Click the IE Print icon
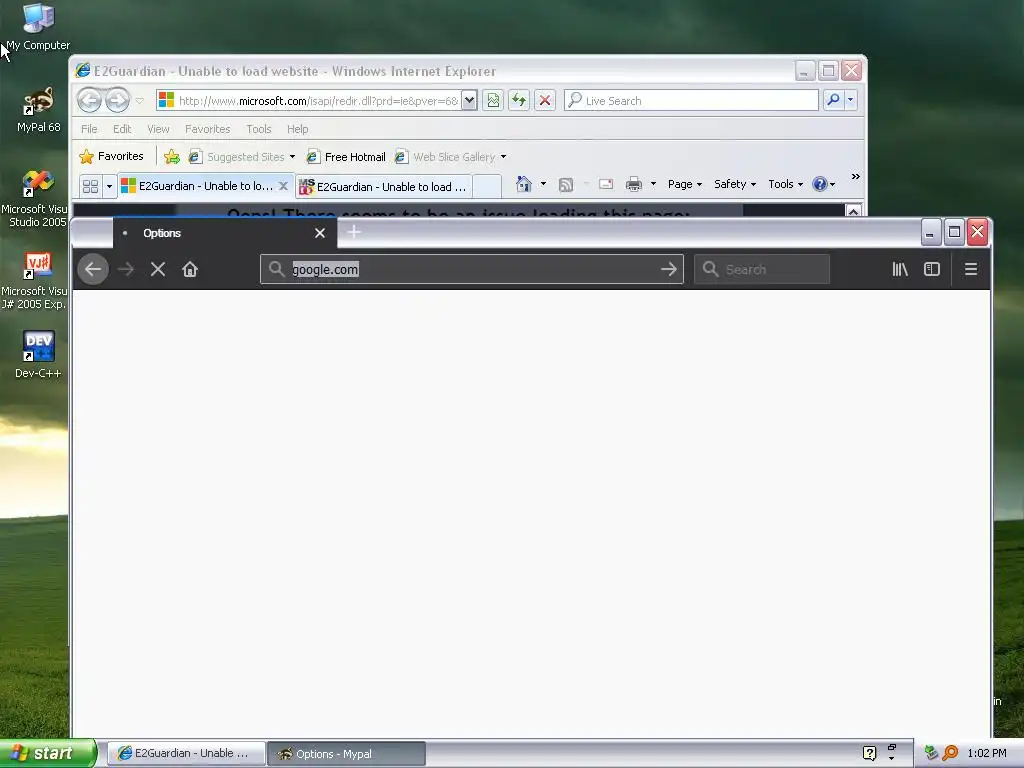 [x=633, y=184]
